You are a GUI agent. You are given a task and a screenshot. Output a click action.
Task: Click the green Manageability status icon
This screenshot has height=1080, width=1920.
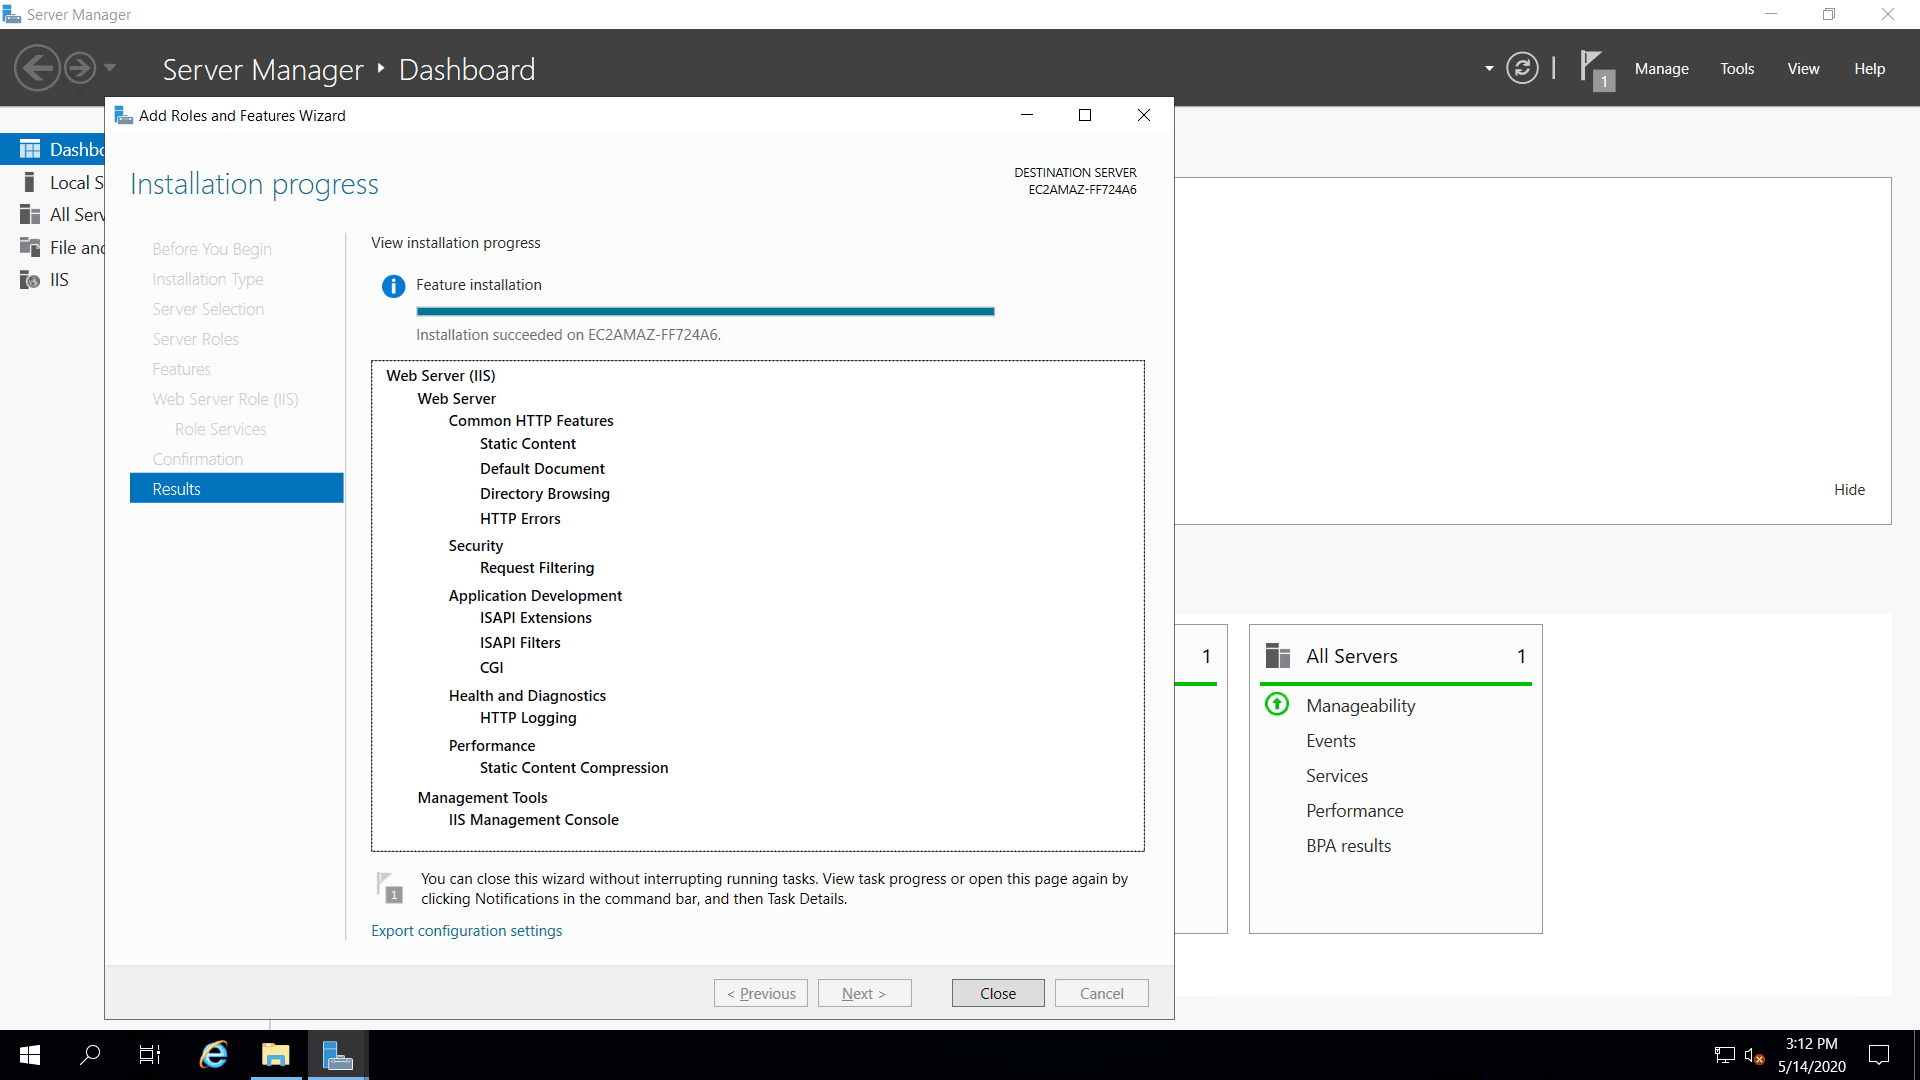coord(1277,704)
